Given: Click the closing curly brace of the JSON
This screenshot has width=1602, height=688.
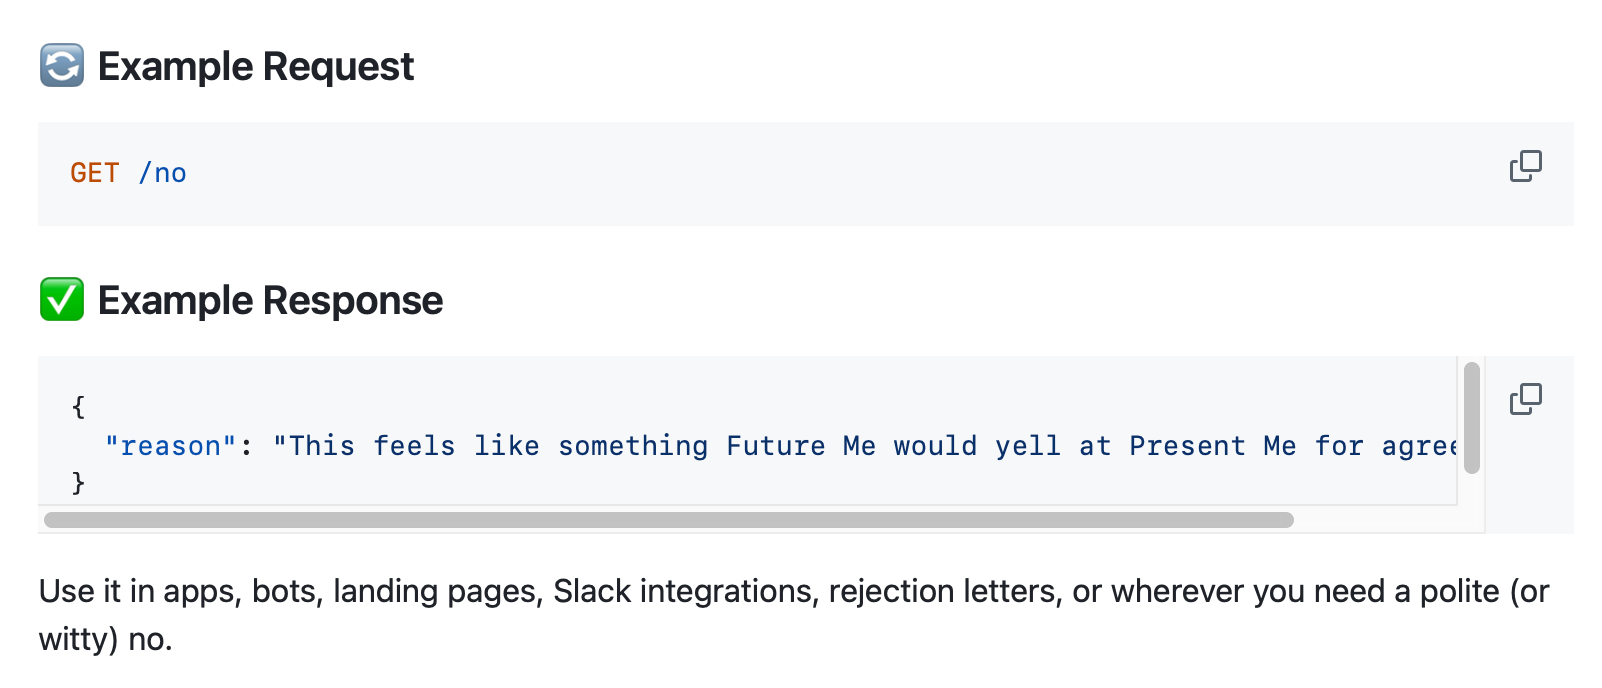Looking at the screenshot, I should click(78, 483).
